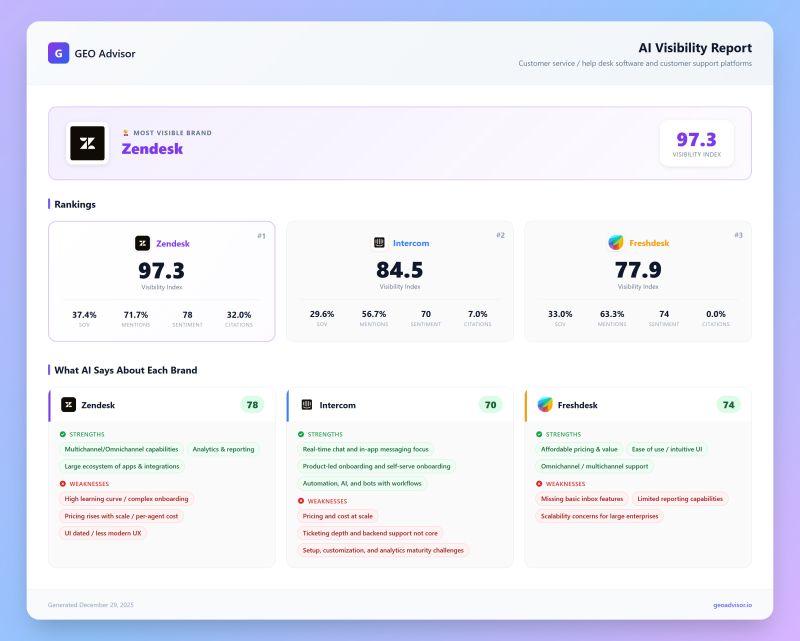Select the Missing basic inbox features tag
Viewport: 800px width, 641px height.
pyautogui.click(x=582, y=499)
